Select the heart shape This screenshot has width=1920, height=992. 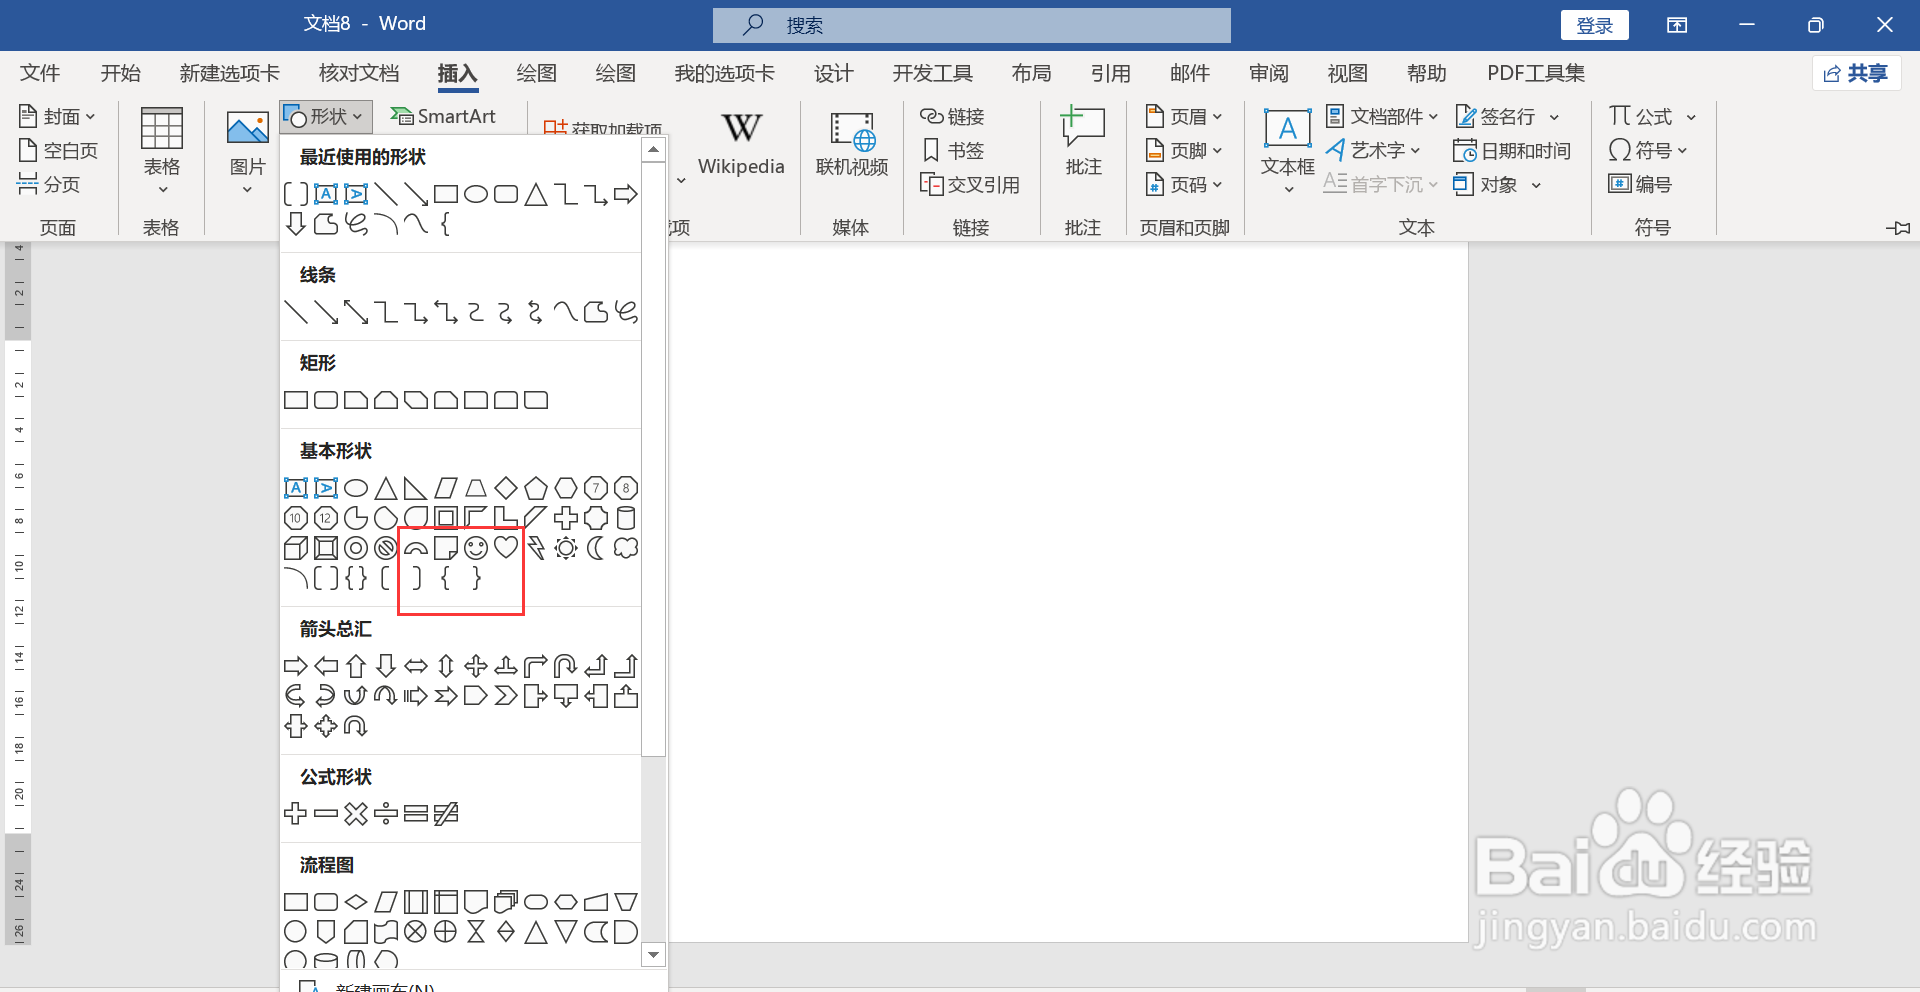point(506,548)
